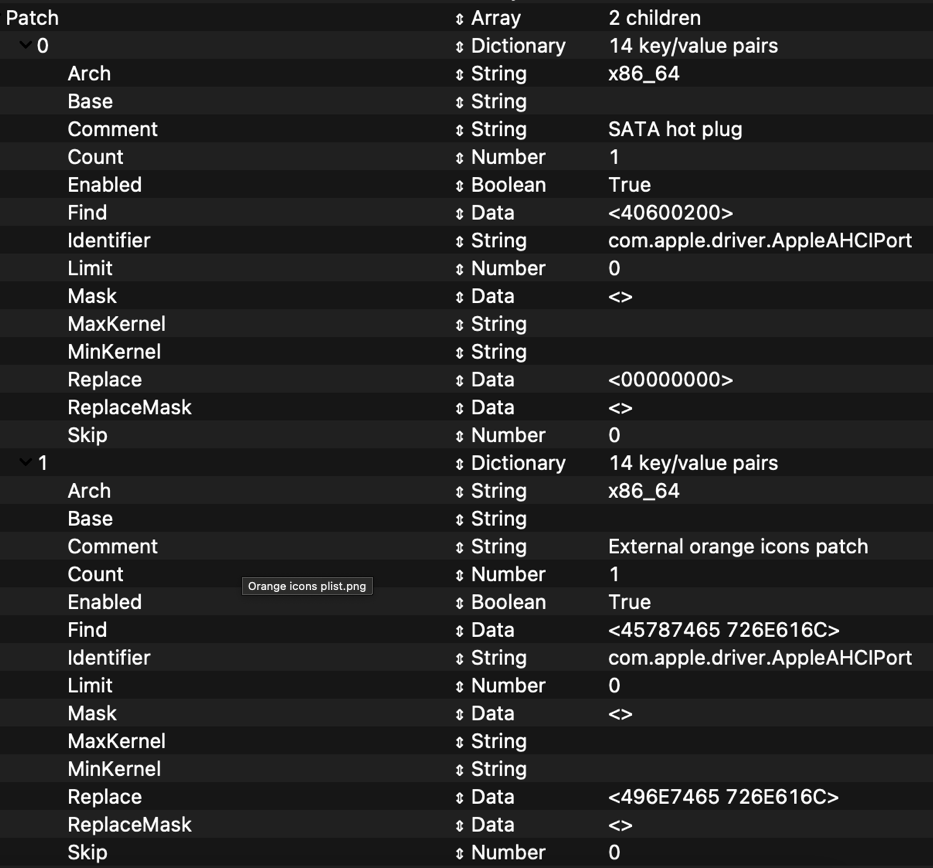
Task: Select the second ReplaceMask key row
Action: coord(129,825)
